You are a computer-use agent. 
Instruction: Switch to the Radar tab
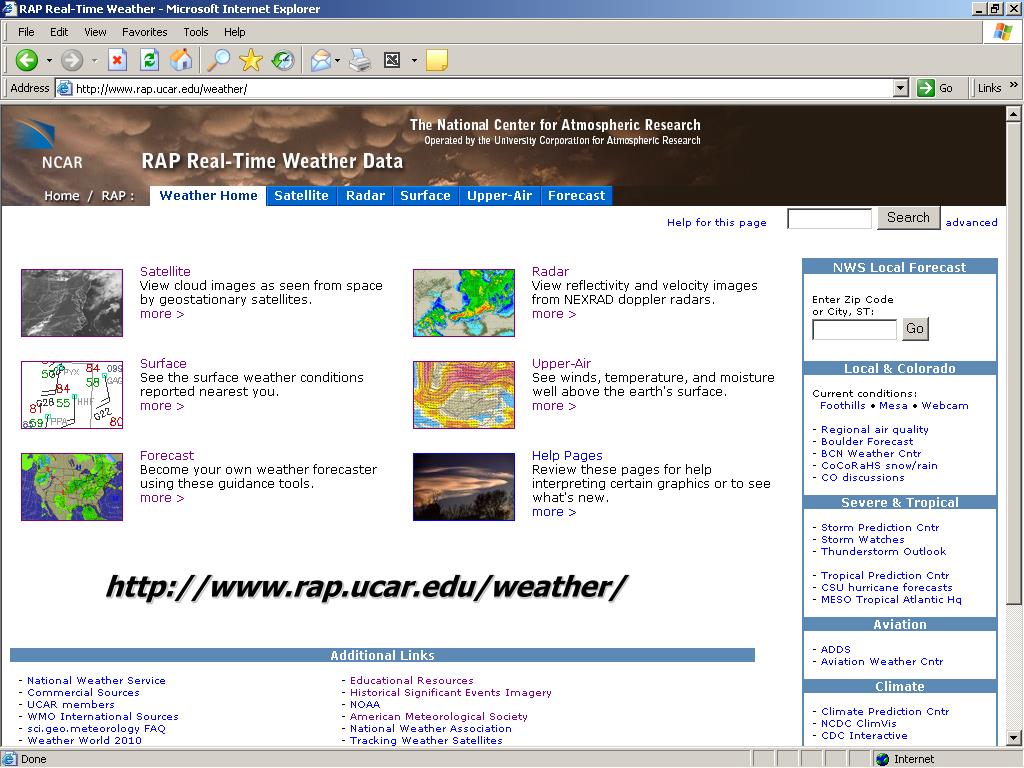point(365,195)
